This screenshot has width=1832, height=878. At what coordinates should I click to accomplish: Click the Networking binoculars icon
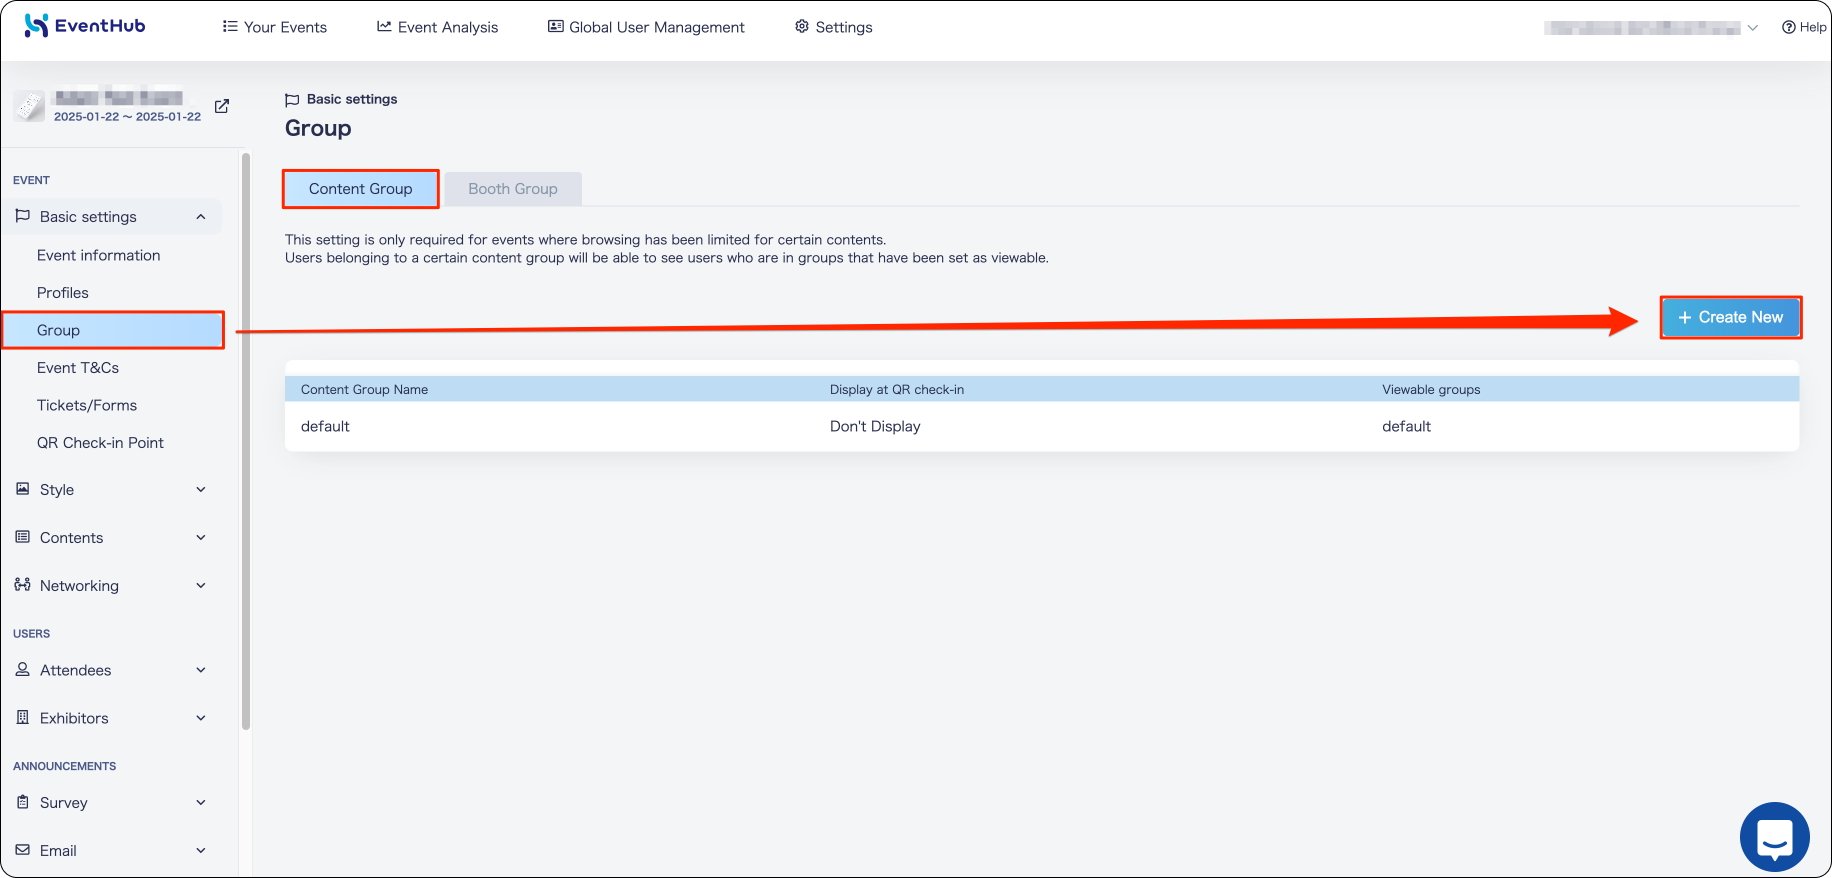coord(23,585)
